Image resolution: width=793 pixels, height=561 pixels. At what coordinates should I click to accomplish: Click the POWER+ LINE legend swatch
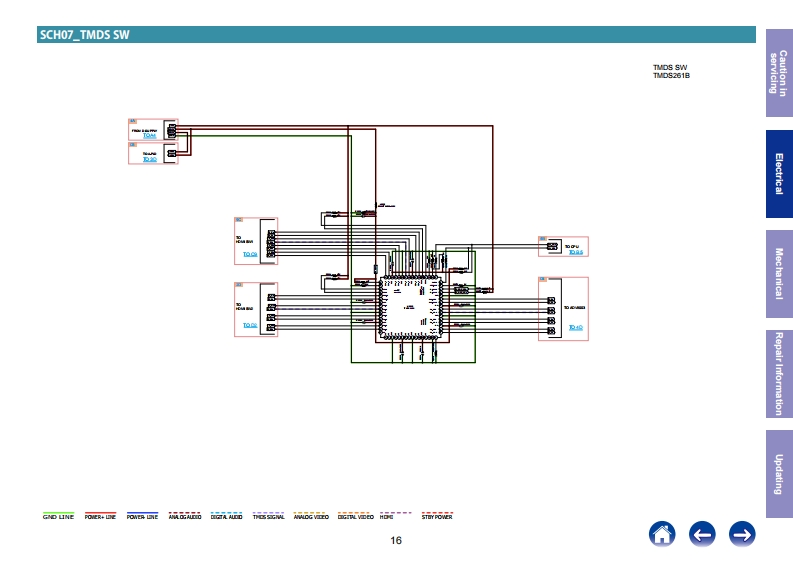click(100, 512)
